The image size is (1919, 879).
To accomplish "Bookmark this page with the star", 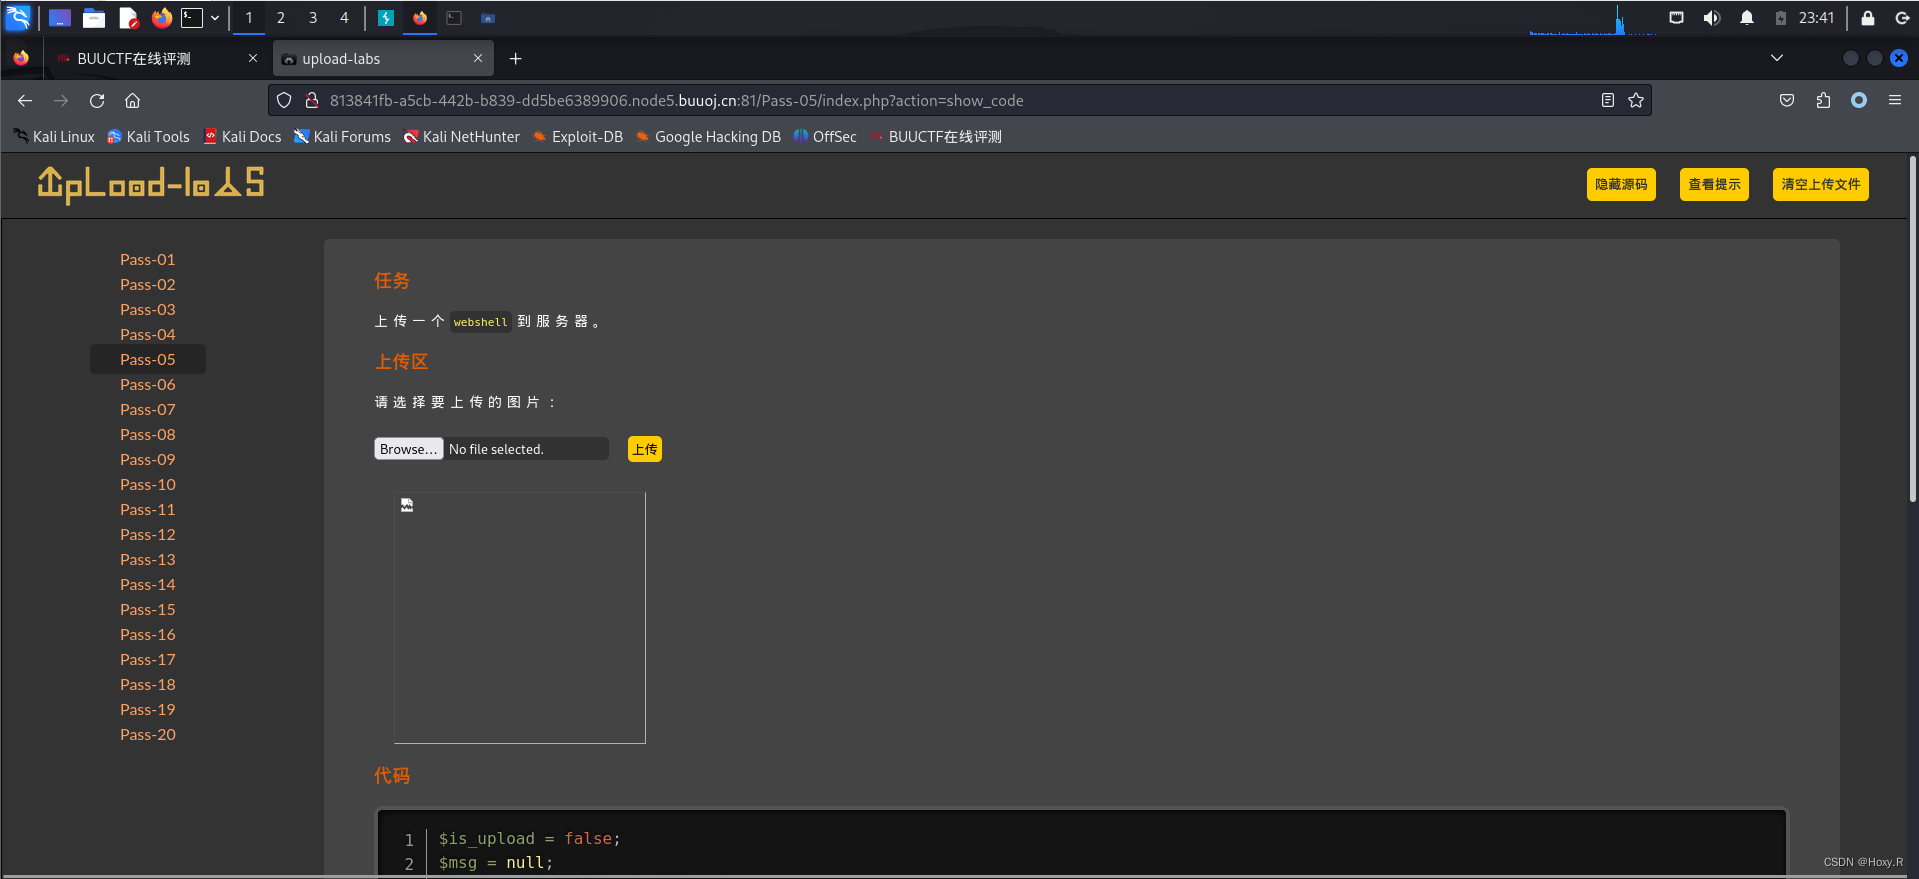I will pos(1636,100).
